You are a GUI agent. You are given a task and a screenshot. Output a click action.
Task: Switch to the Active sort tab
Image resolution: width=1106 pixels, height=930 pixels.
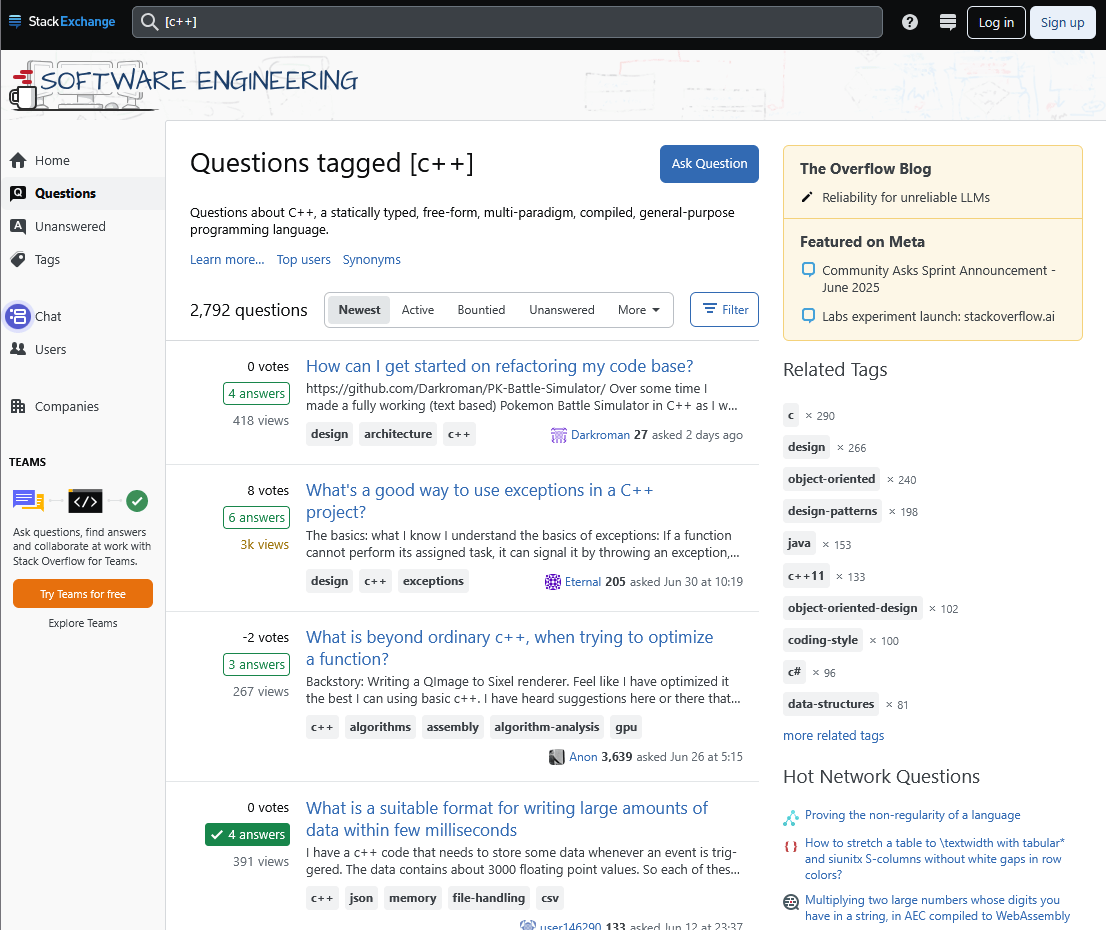418,310
